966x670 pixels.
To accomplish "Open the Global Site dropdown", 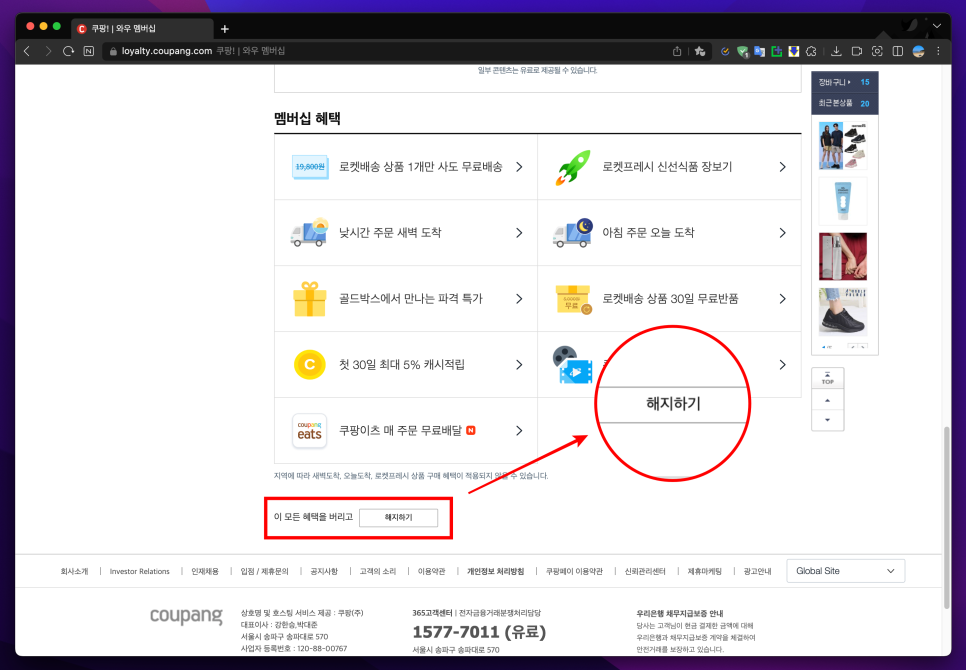I will click(845, 571).
